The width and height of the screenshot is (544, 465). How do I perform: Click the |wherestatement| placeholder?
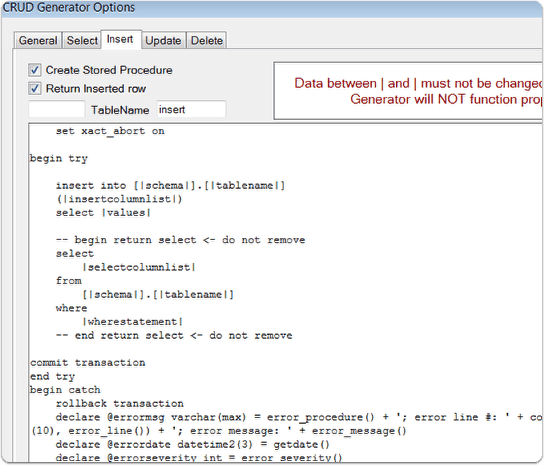133,322
